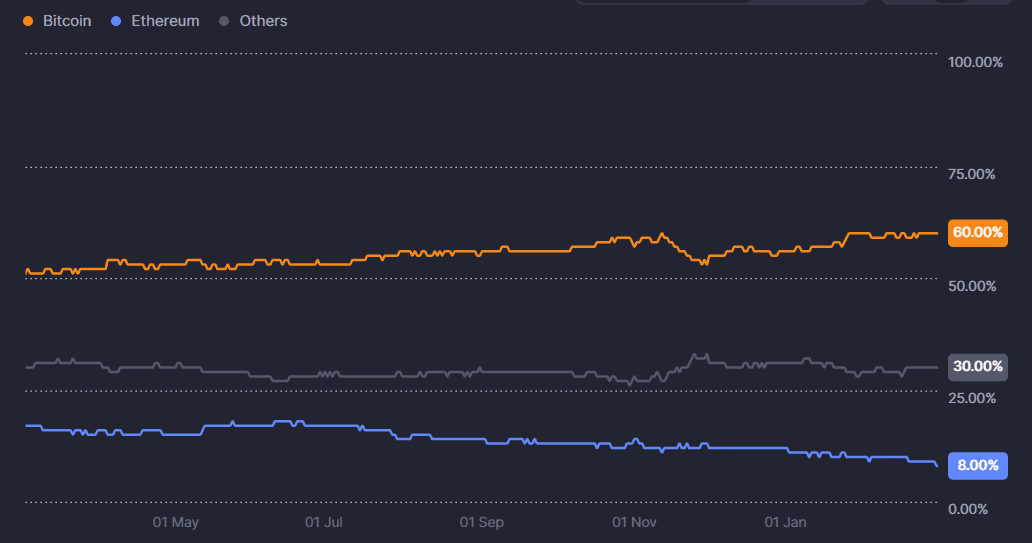Image resolution: width=1032 pixels, height=543 pixels.
Task: Select the 01 Nov date label
Action: (x=634, y=522)
